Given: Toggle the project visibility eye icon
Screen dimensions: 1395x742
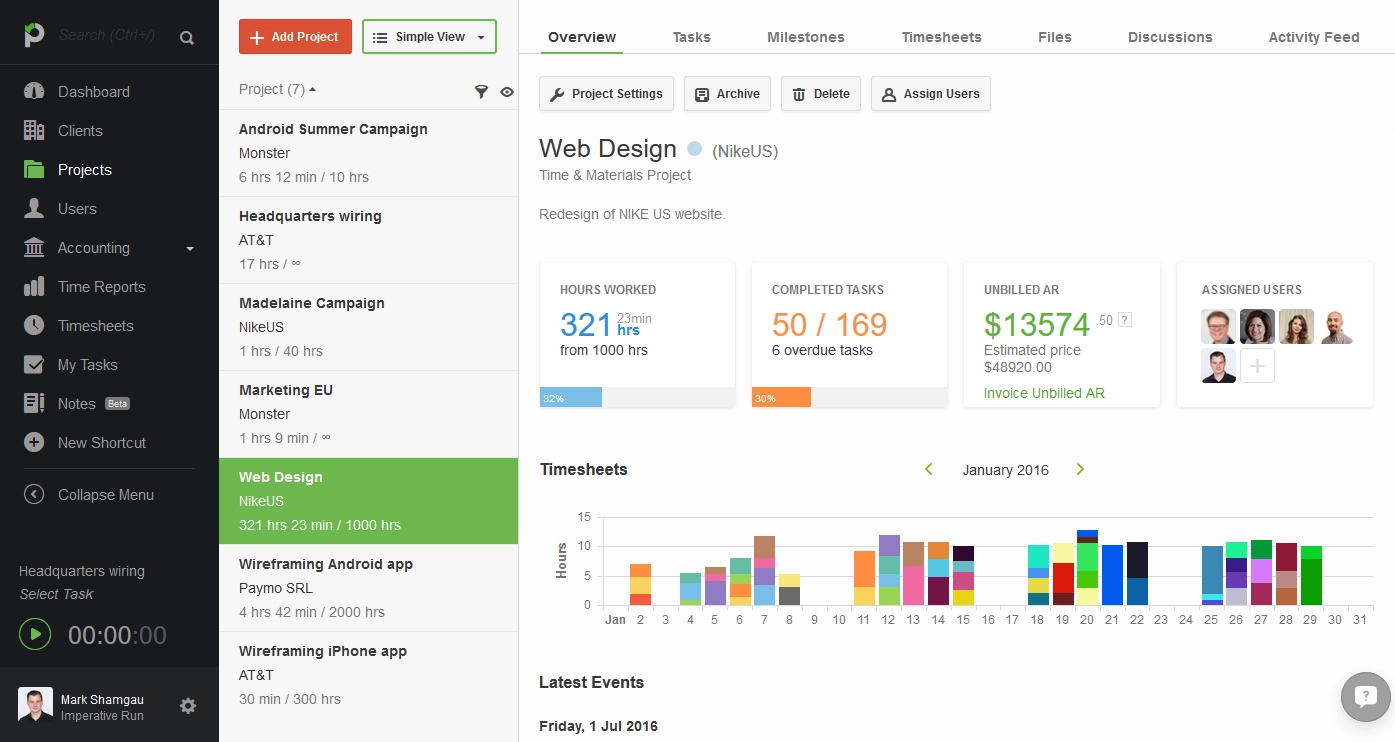Looking at the screenshot, I should click(x=507, y=91).
